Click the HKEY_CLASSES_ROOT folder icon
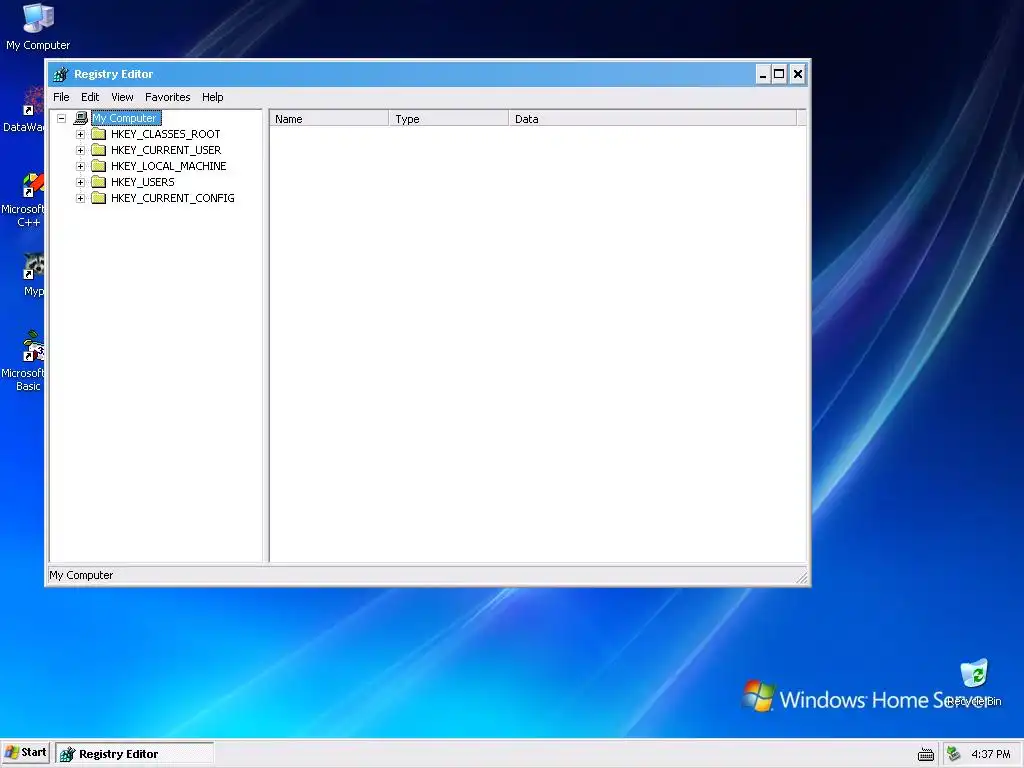This screenshot has height=768, width=1024. pyautogui.click(x=99, y=134)
